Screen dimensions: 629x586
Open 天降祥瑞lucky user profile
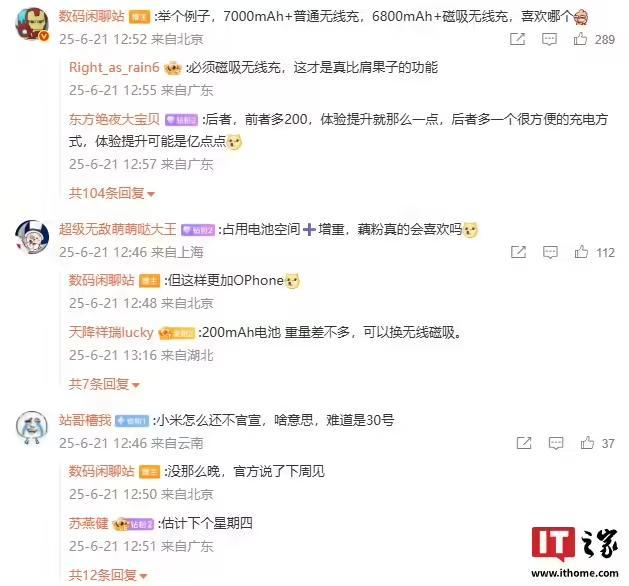coord(111,332)
